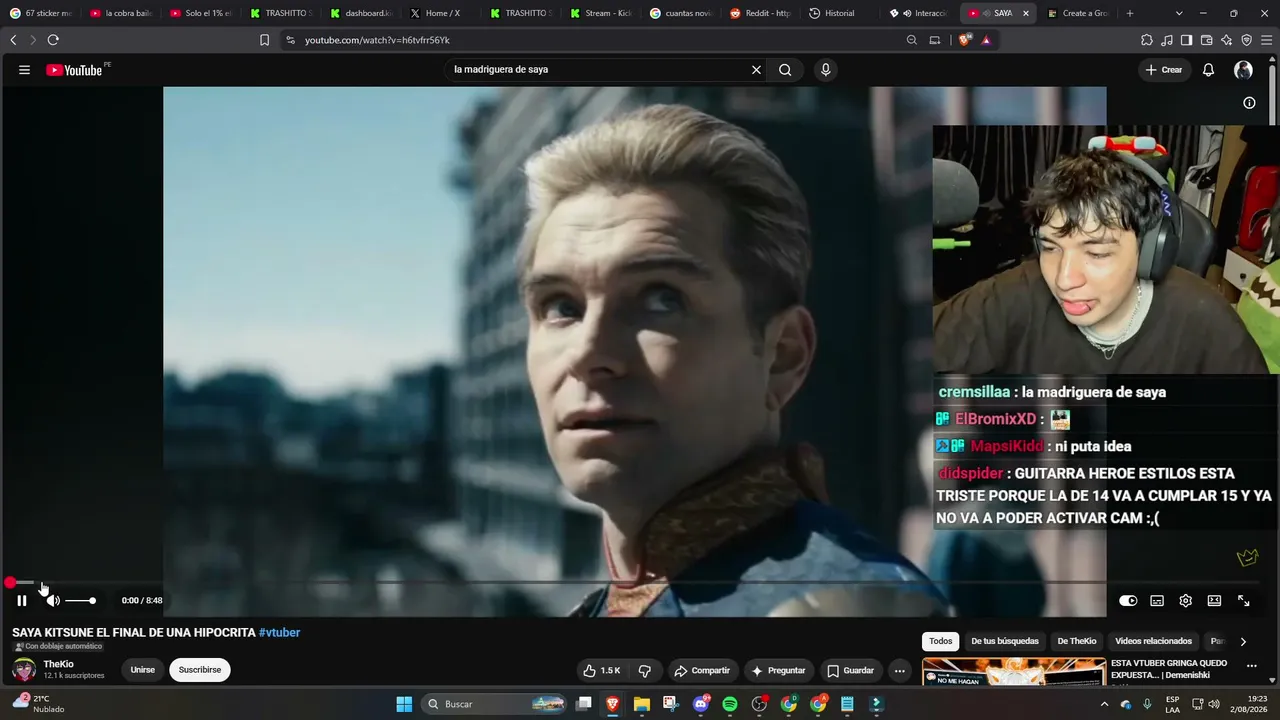The height and width of the screenshot is (720, 1280).
Task: Click the Preguntar button
Action: click(x=778, y=670)
